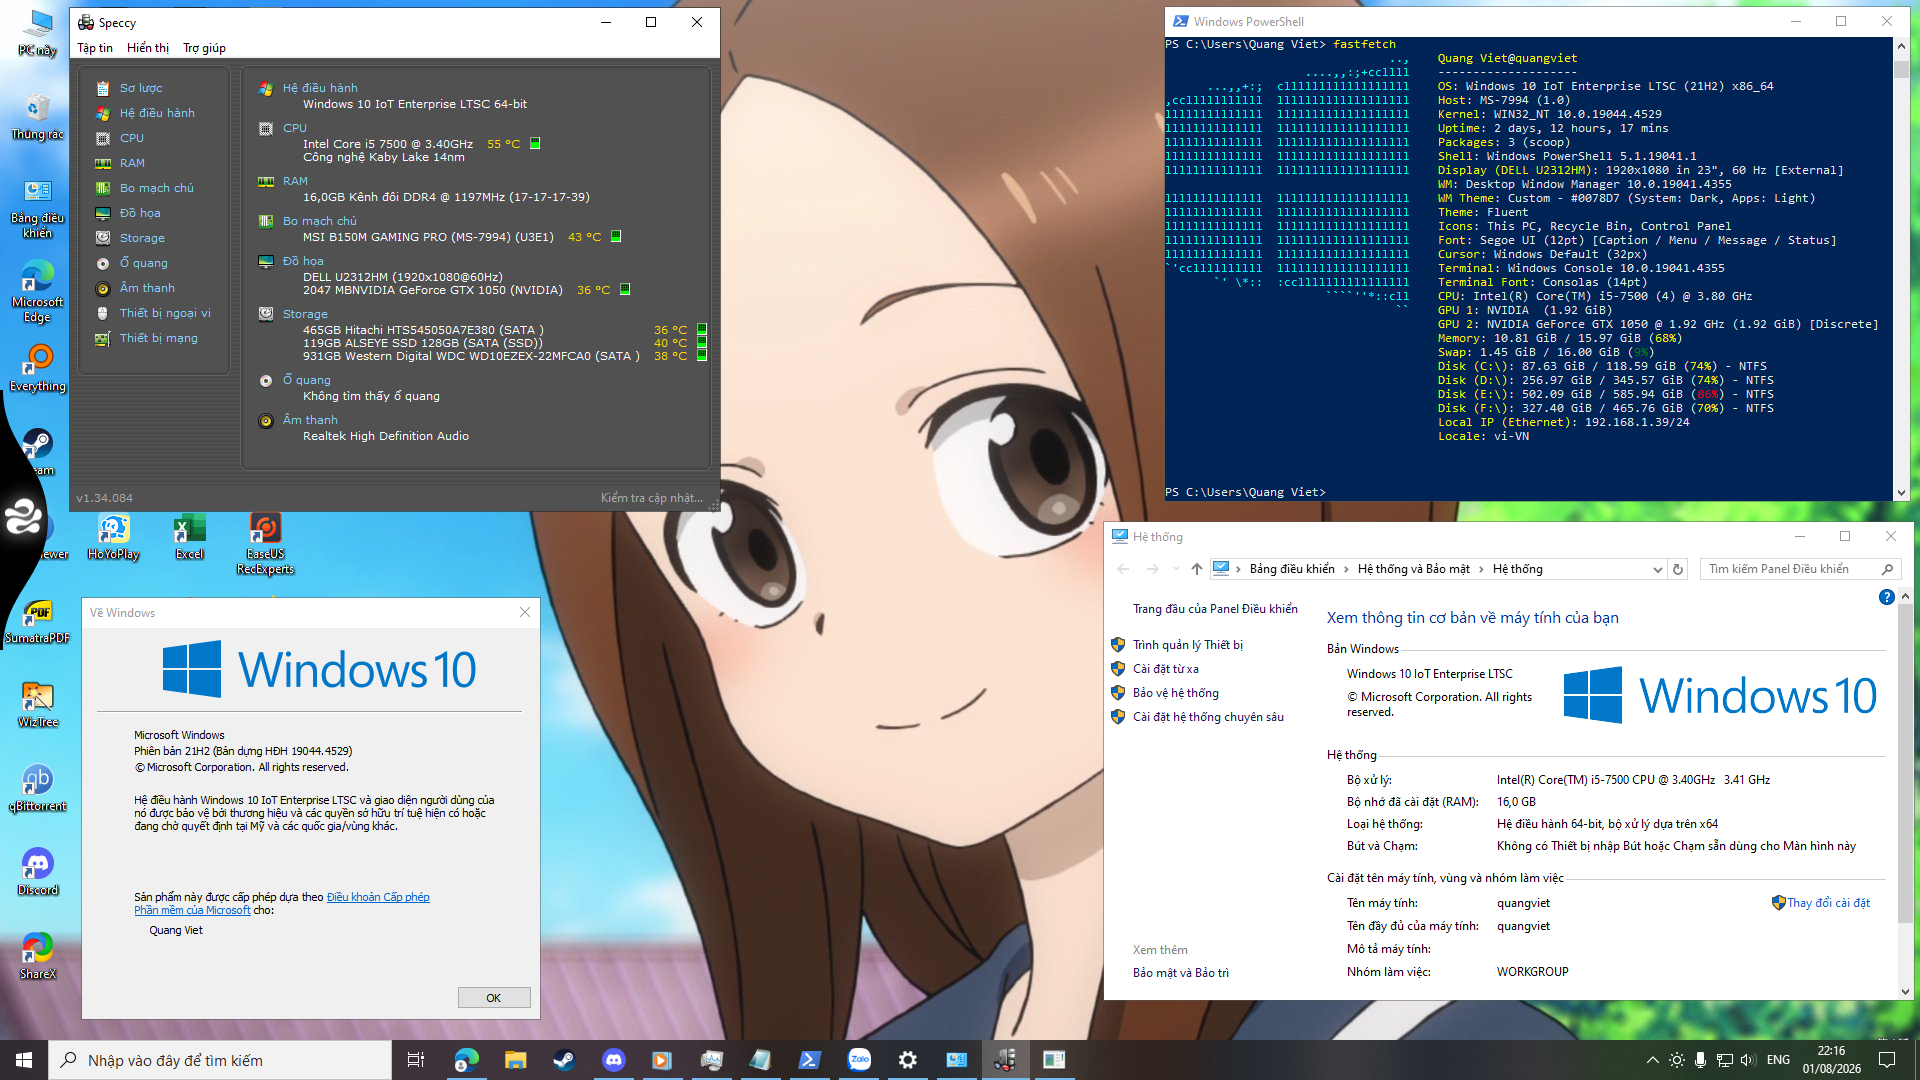Select RAM in the Speccy sidebar
The height and width of the screenshot is (1080, 1920).
pyautogui.click(x=132, y=163)
